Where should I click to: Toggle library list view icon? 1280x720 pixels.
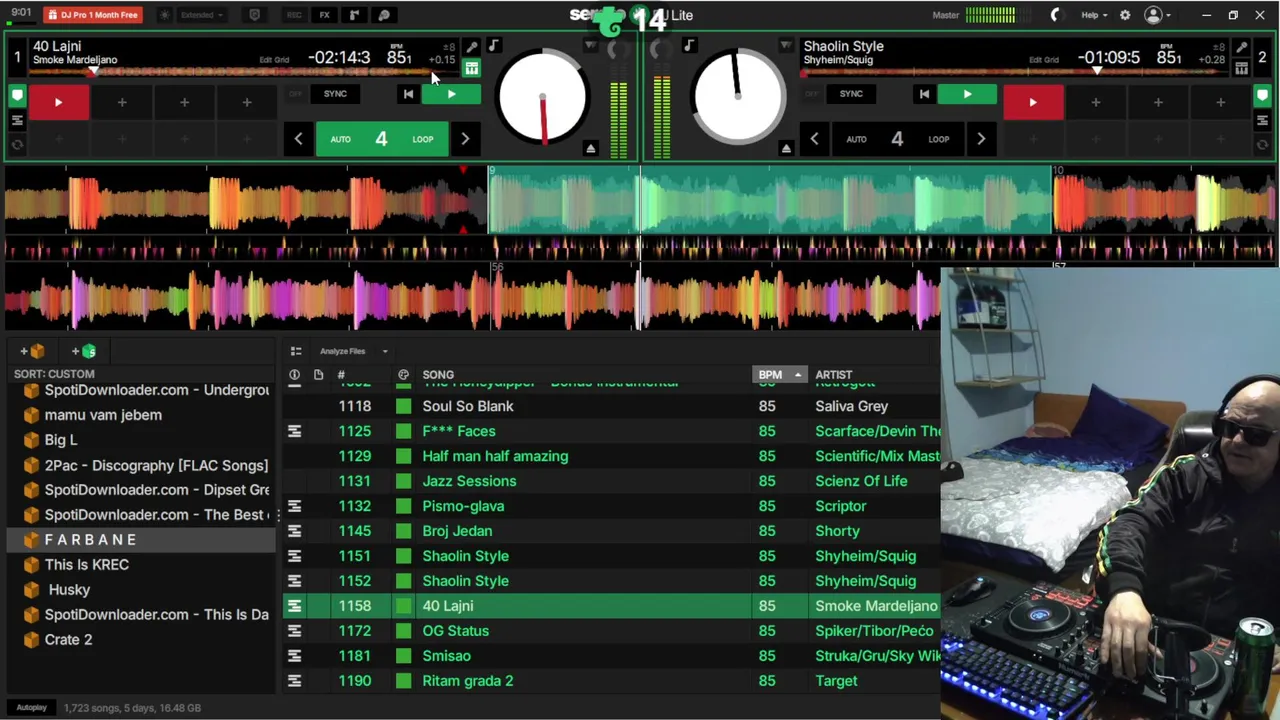click(296, 351)
